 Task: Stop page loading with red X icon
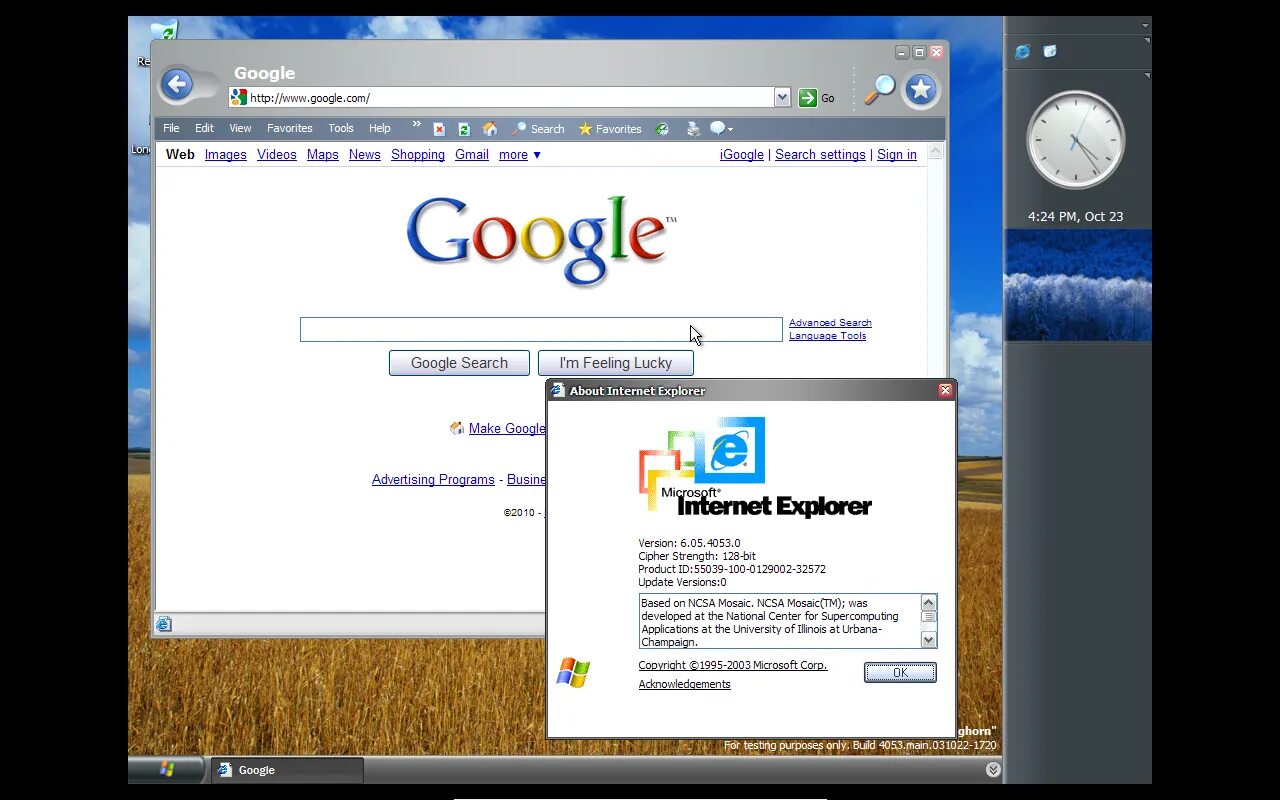439,129
